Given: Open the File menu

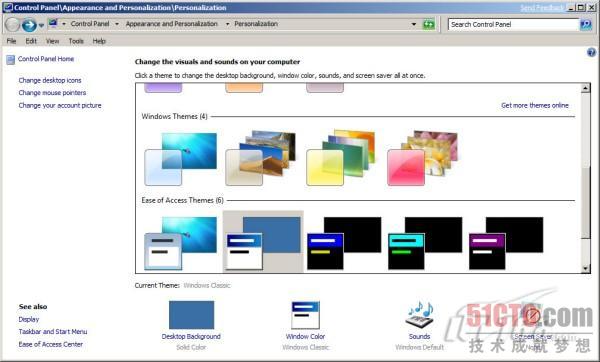Looking at the screenshot, I should (11, 41).
